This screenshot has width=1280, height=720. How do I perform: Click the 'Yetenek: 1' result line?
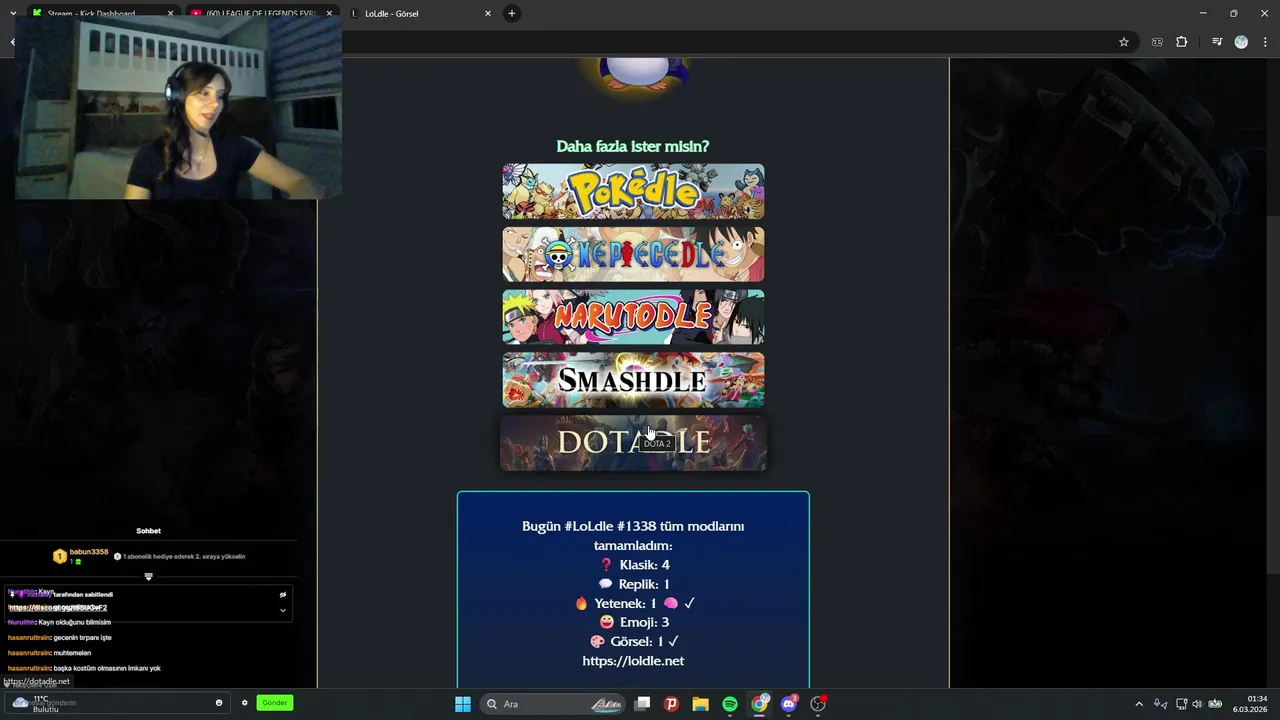(x=634, y=603)
